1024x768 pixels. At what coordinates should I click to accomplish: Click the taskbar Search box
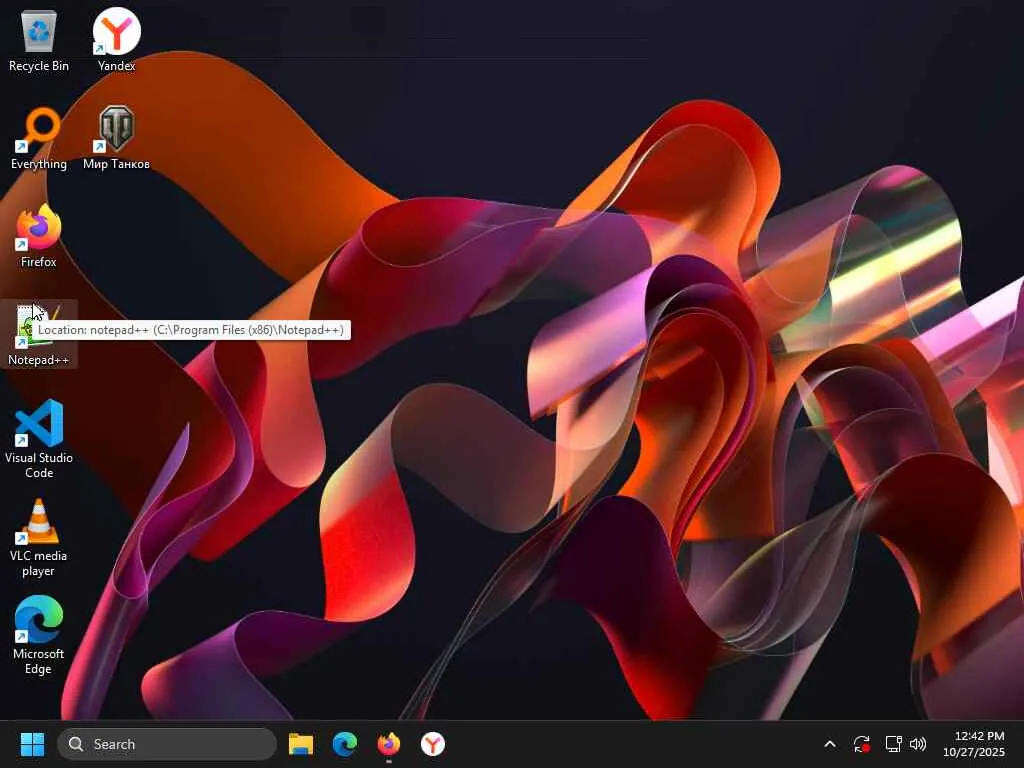(167, 744)
